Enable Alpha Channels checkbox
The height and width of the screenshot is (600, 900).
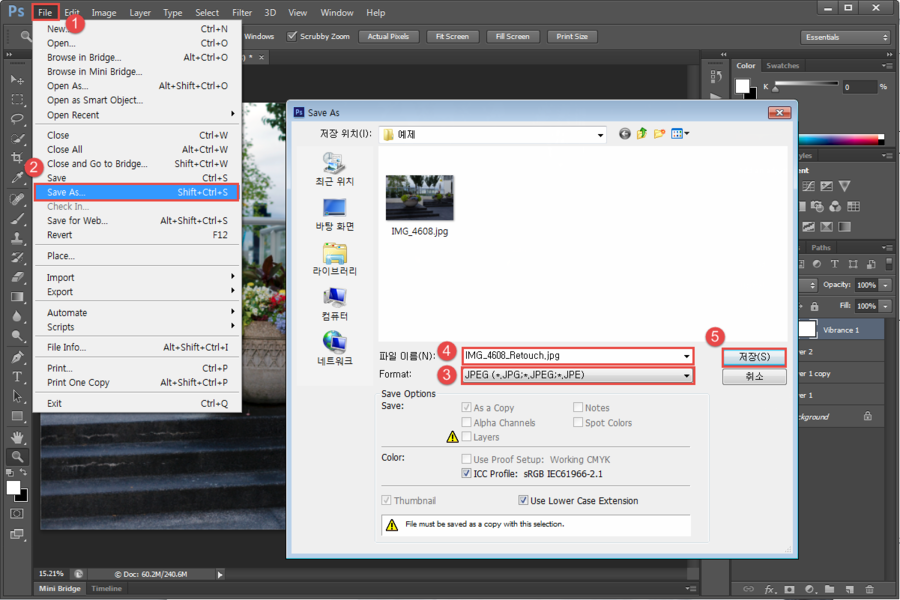[466, 423]
